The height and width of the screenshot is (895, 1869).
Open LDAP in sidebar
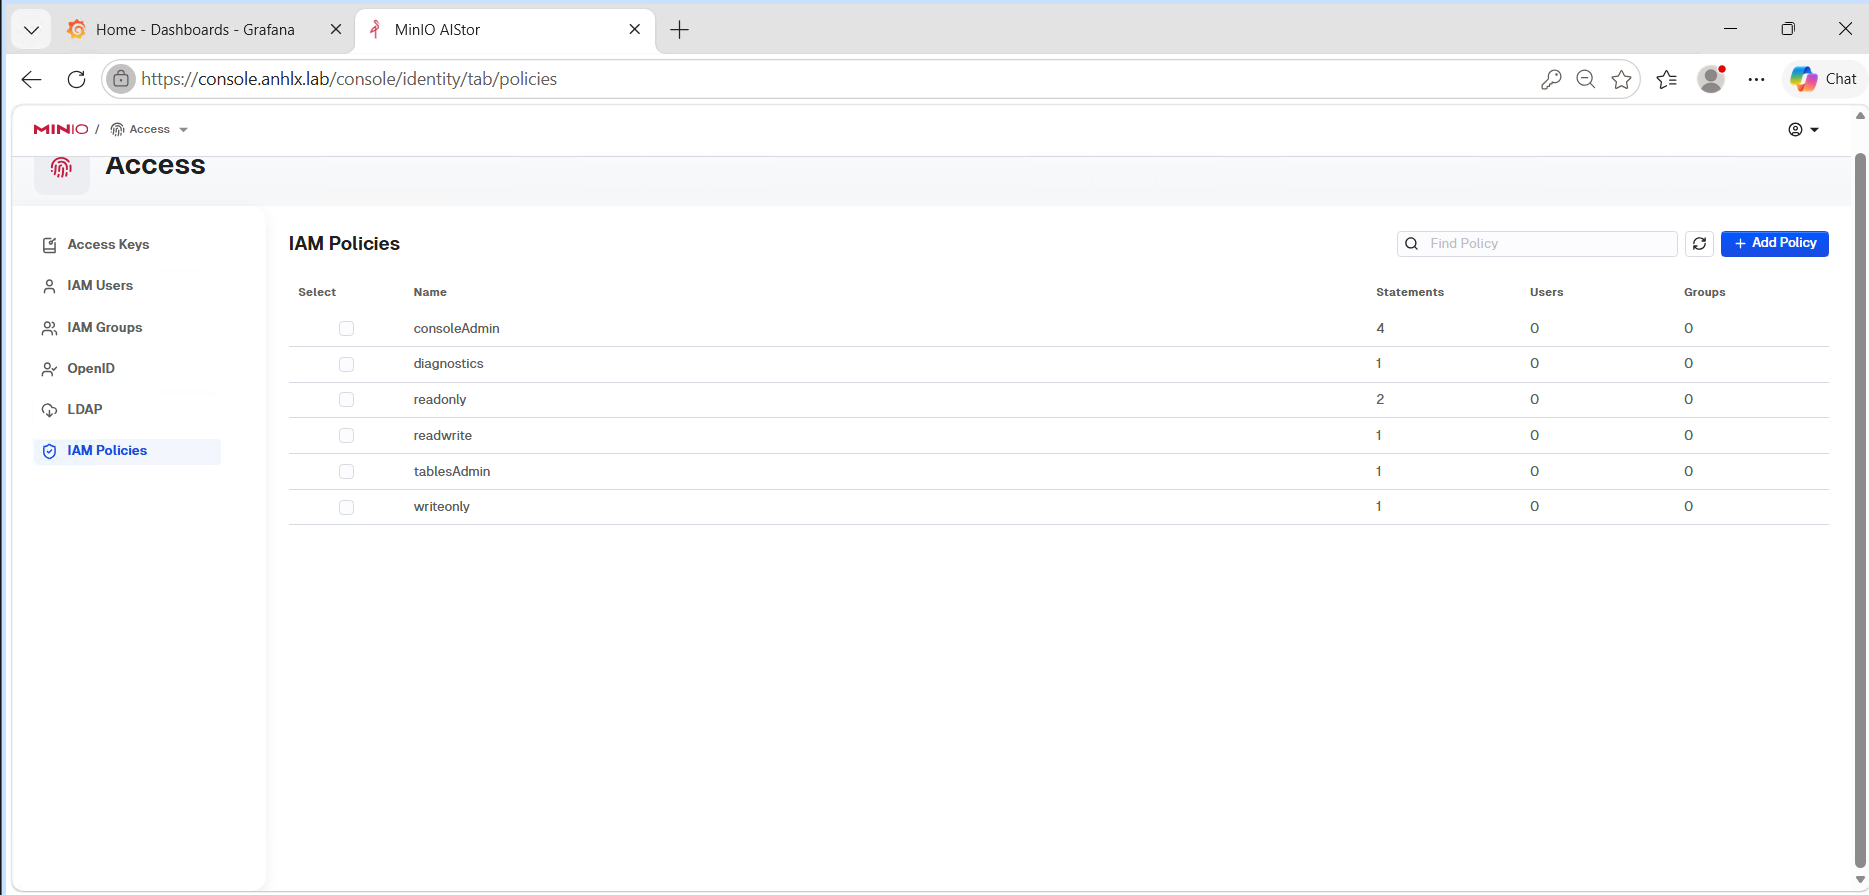coord(85,410)
